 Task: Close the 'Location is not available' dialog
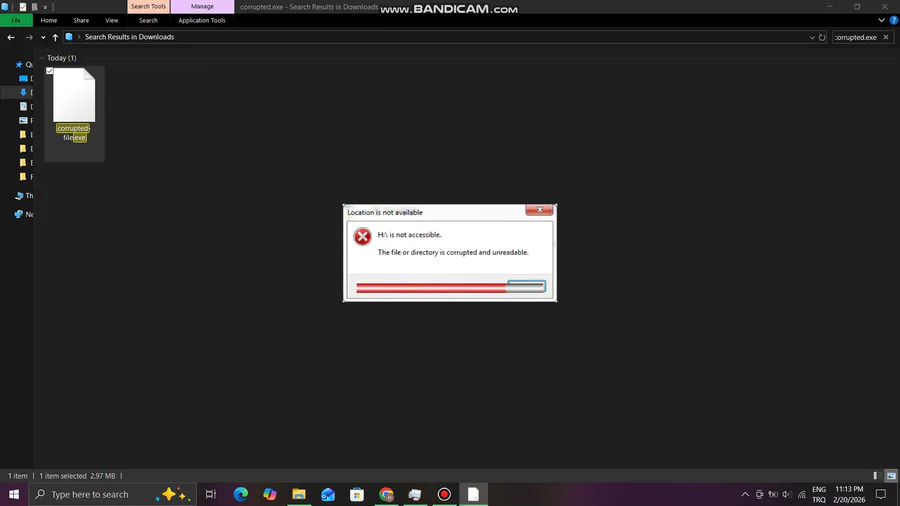540,210
